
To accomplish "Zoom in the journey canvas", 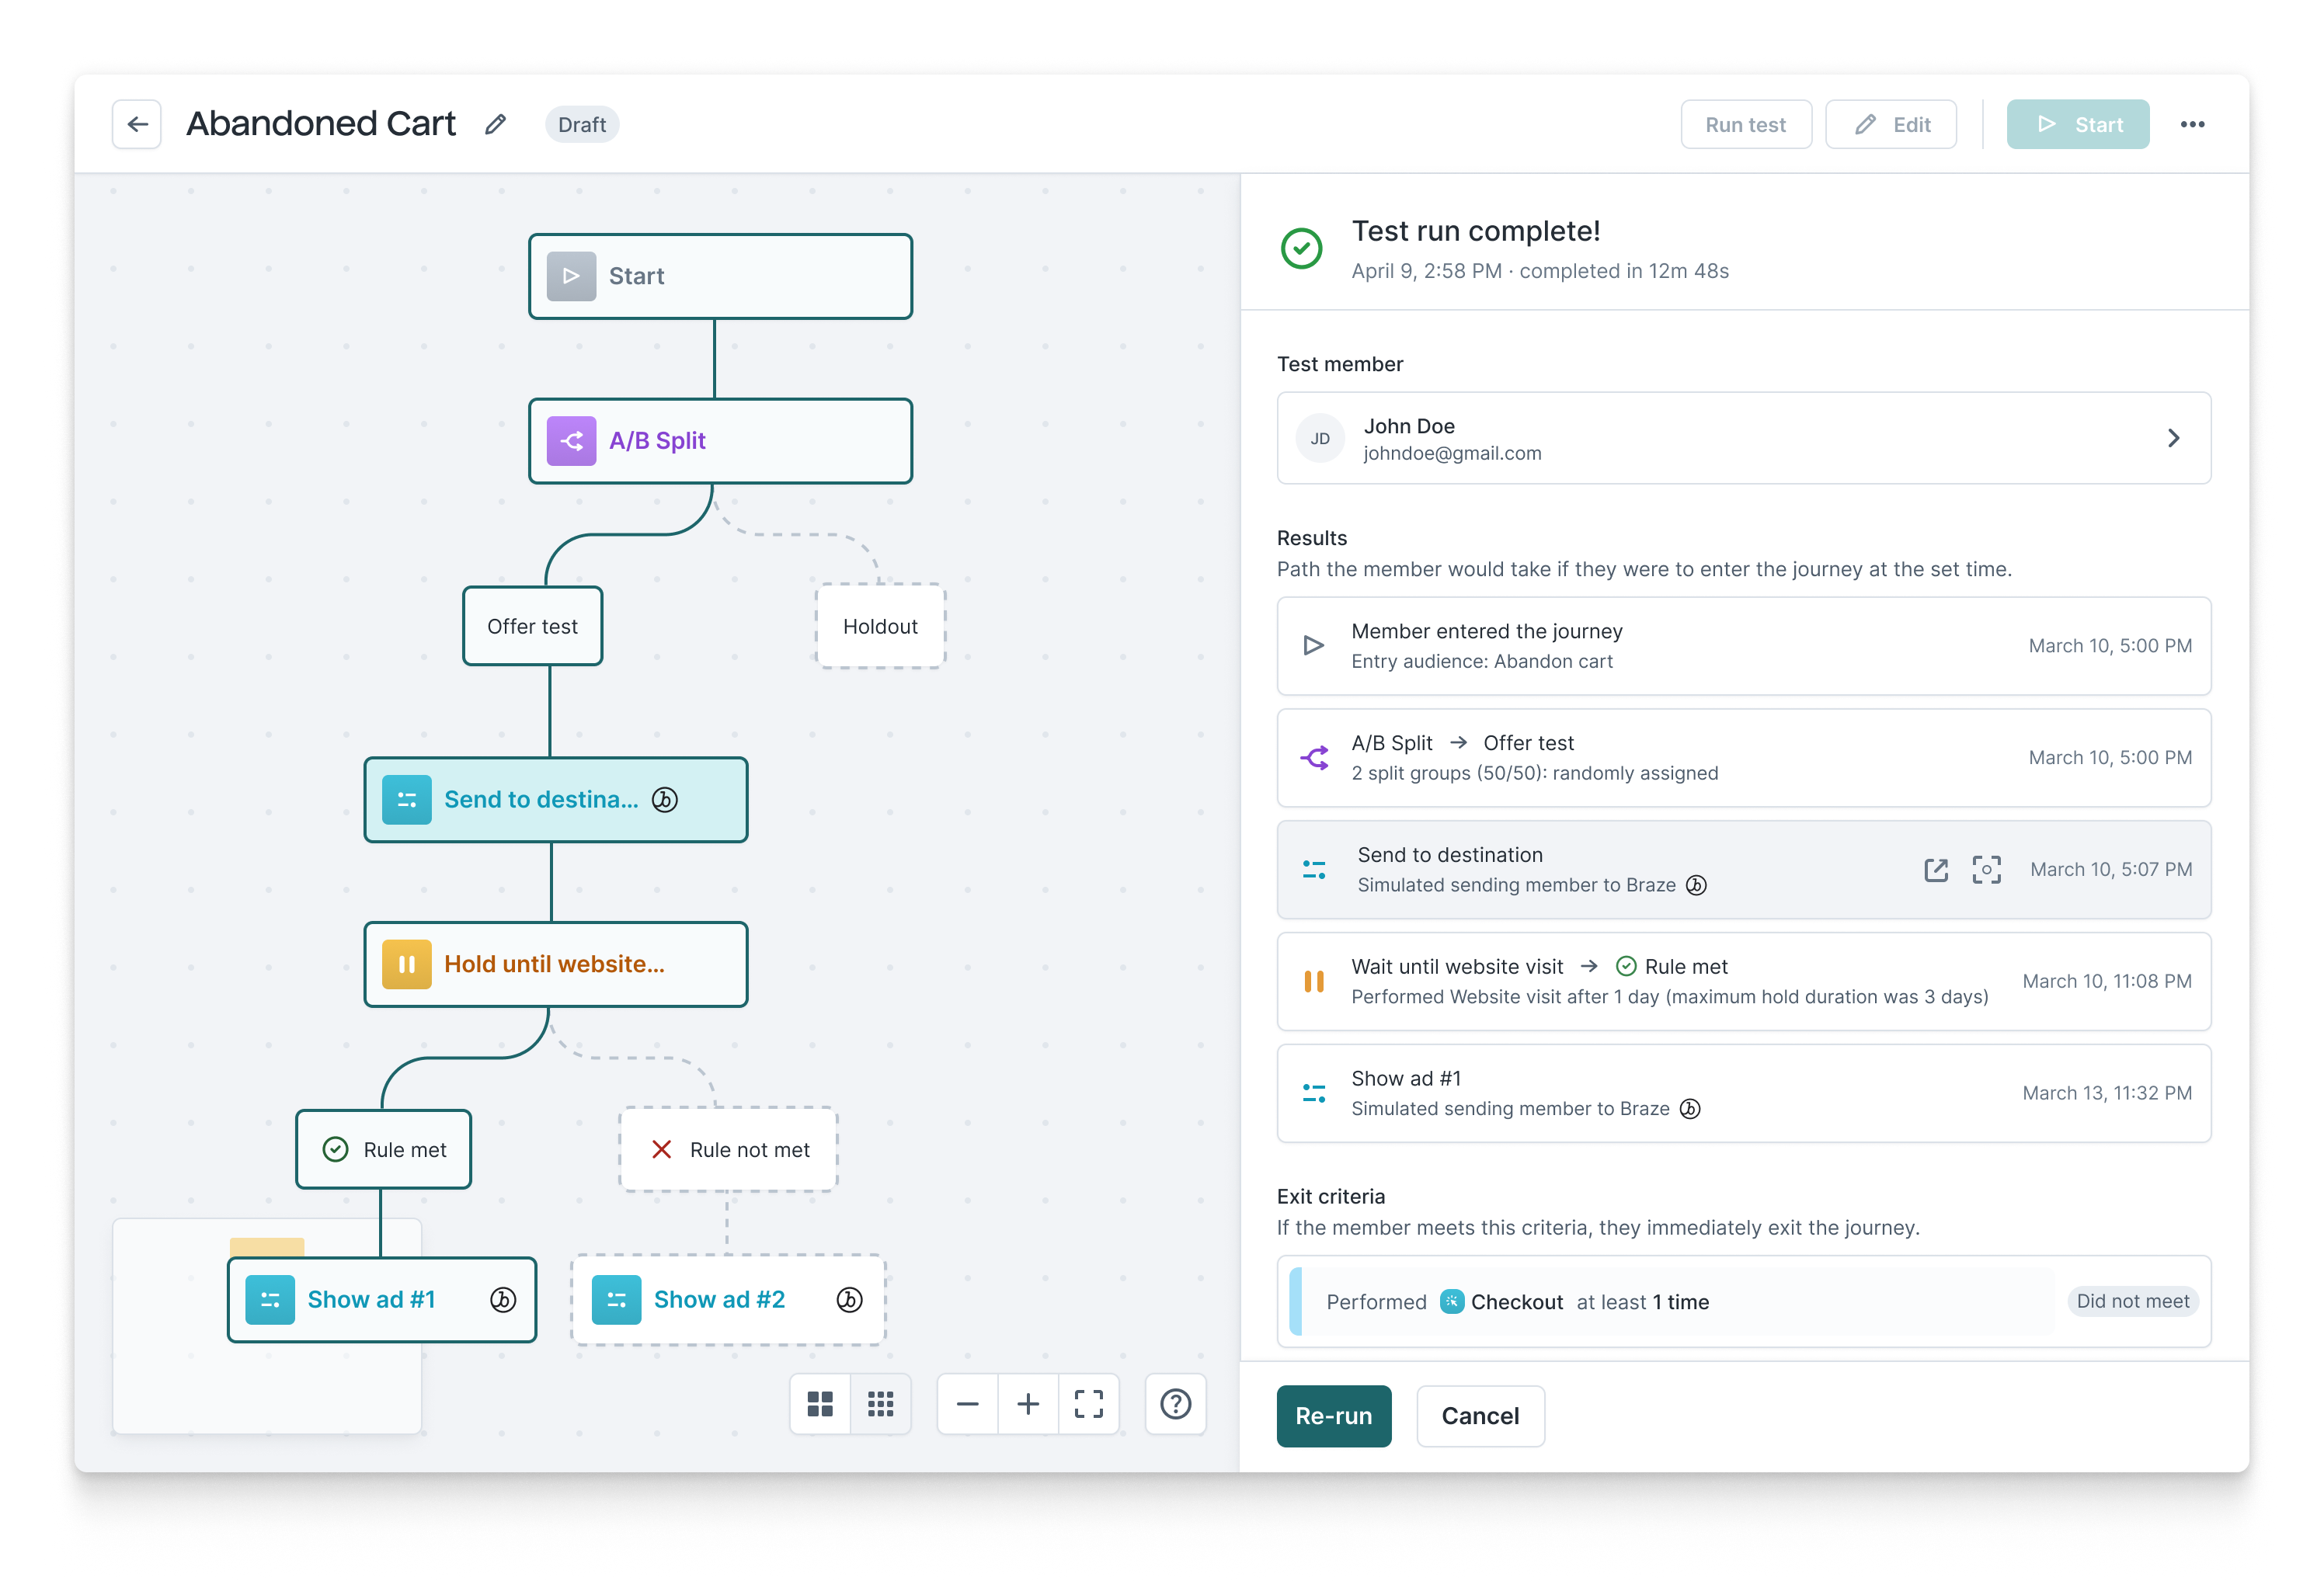I will (1028, 1404).
